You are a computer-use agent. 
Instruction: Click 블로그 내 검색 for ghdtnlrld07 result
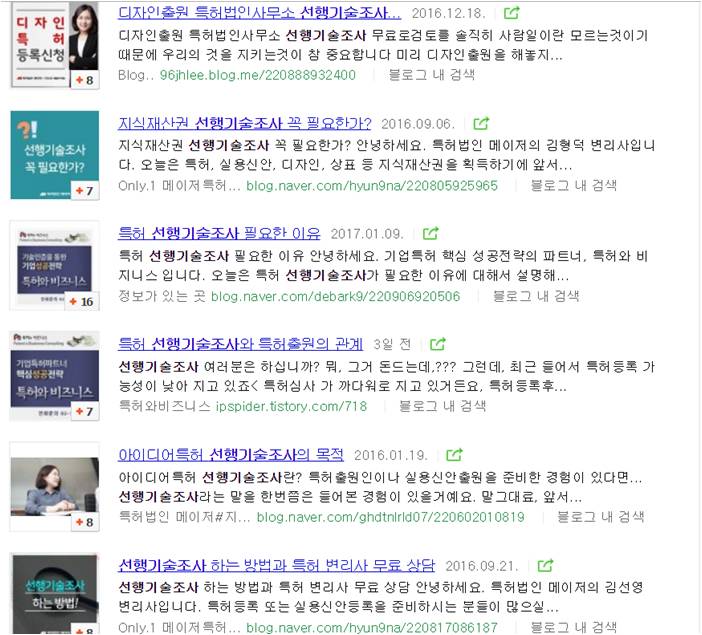pos(600,517)
